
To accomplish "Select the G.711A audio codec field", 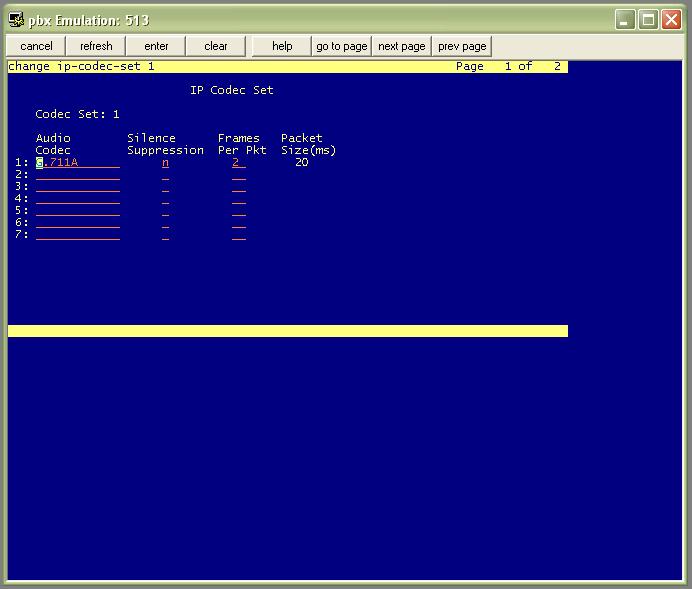I will [78, 163].
